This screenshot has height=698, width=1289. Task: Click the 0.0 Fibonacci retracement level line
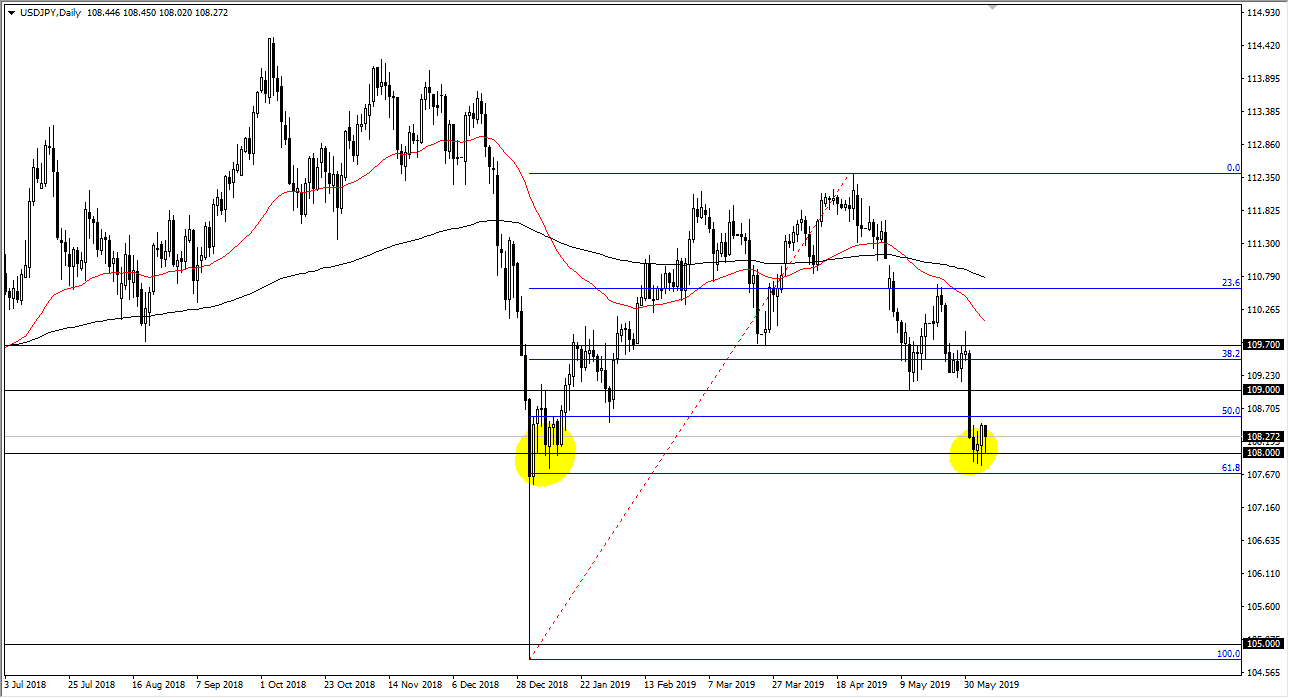[800, 172]
